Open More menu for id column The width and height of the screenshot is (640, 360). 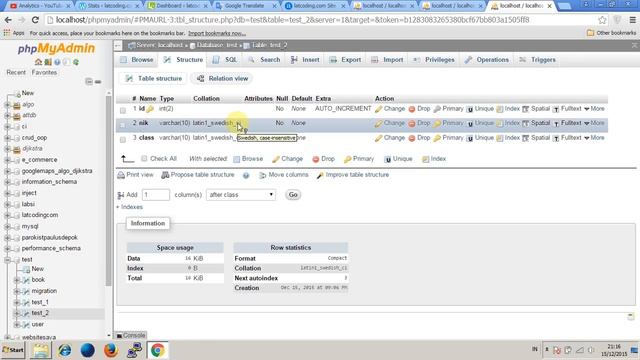pos(594,109)
